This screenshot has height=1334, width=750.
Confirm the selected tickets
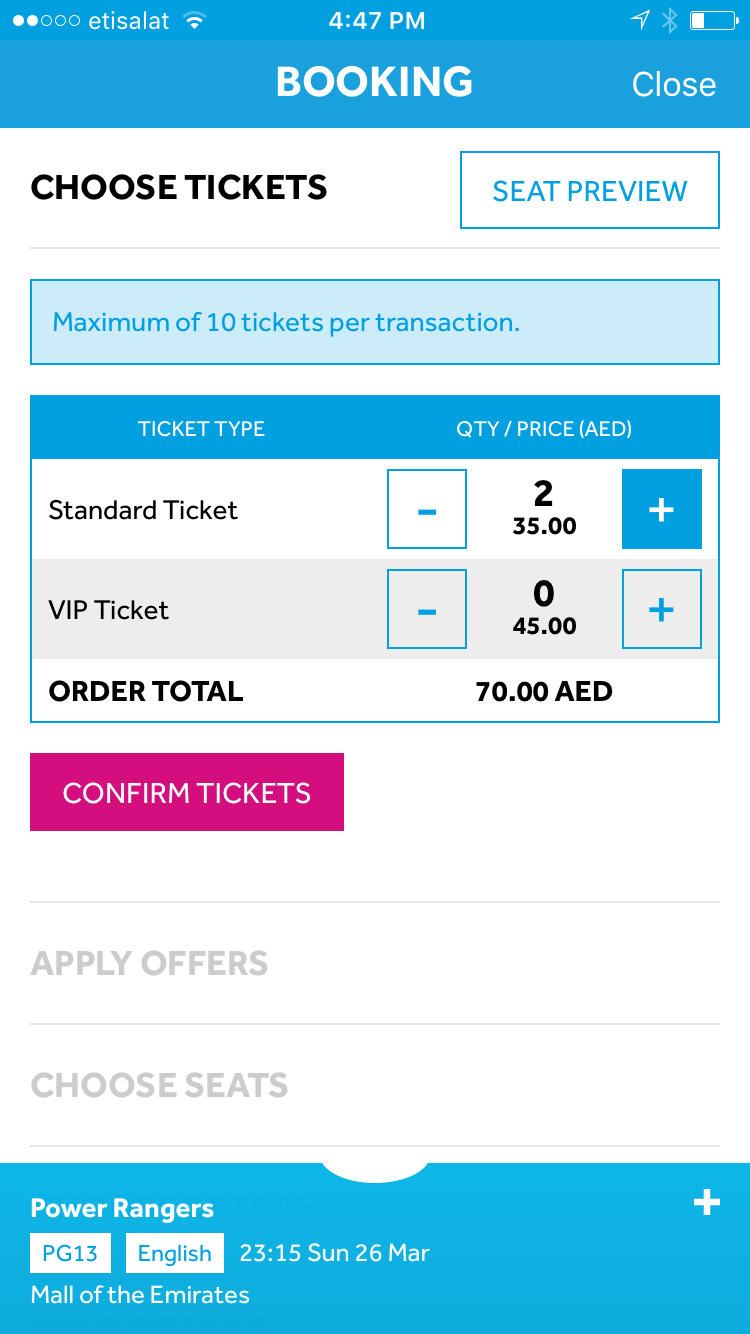[187, 792]
